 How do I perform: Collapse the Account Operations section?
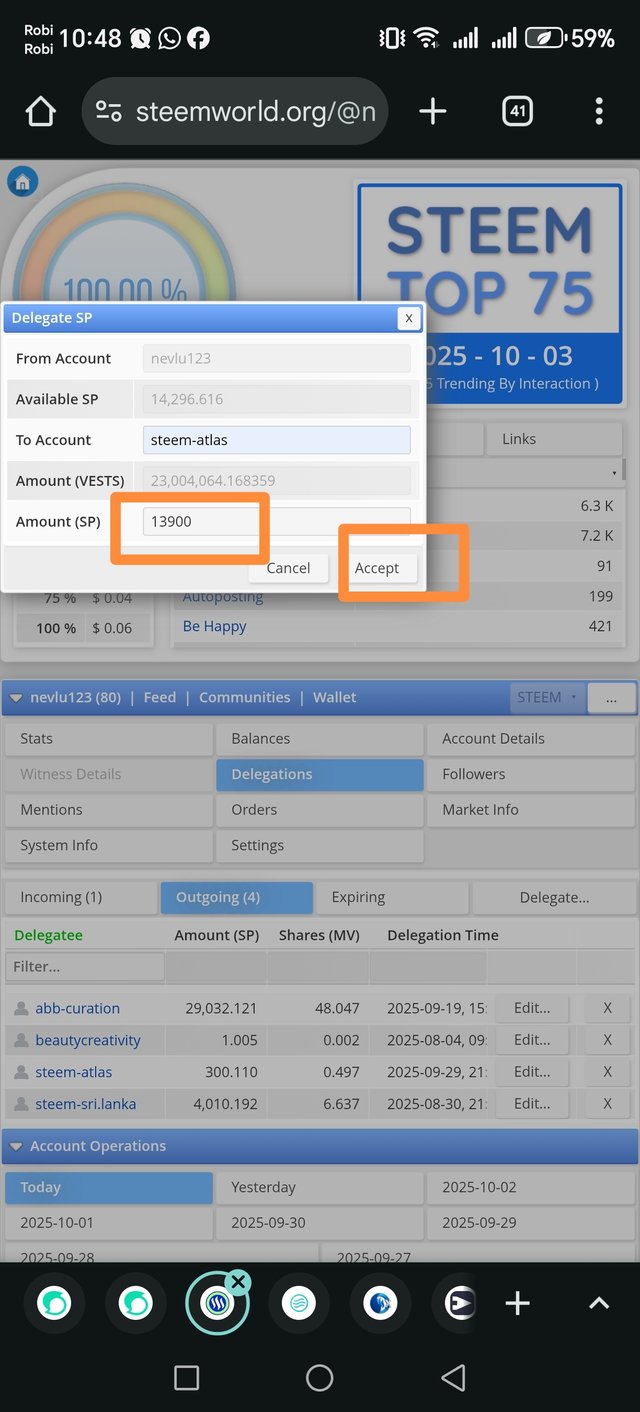tap(17, 1146)
